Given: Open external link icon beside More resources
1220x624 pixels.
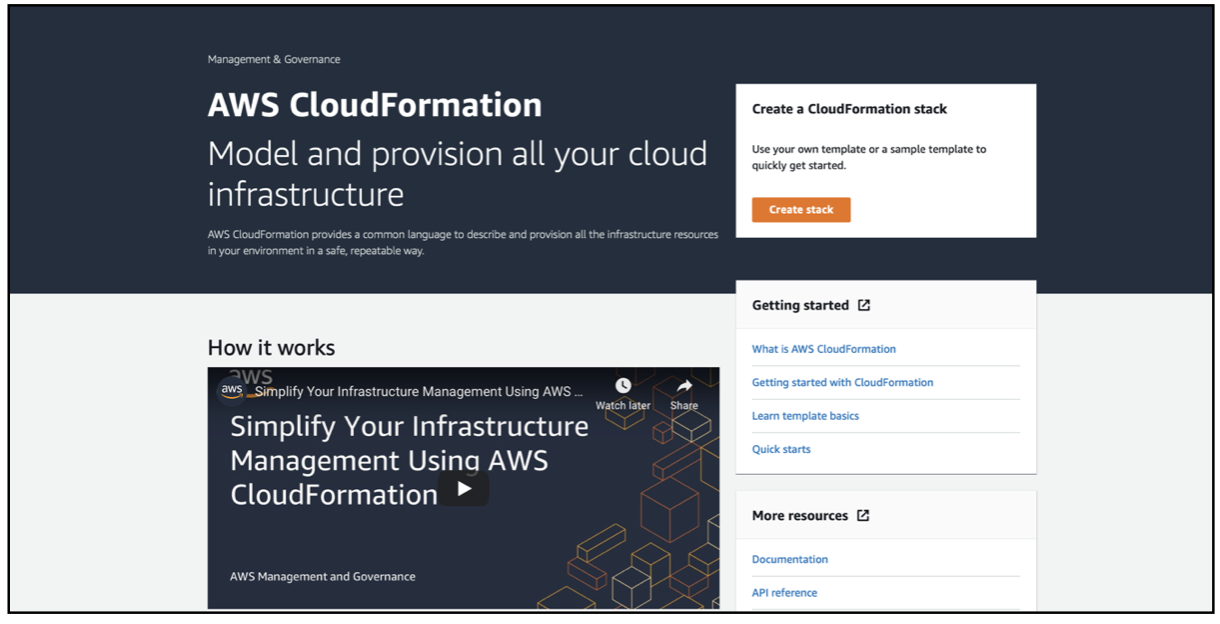Looking at the screenshot, I should pos(863,515).
